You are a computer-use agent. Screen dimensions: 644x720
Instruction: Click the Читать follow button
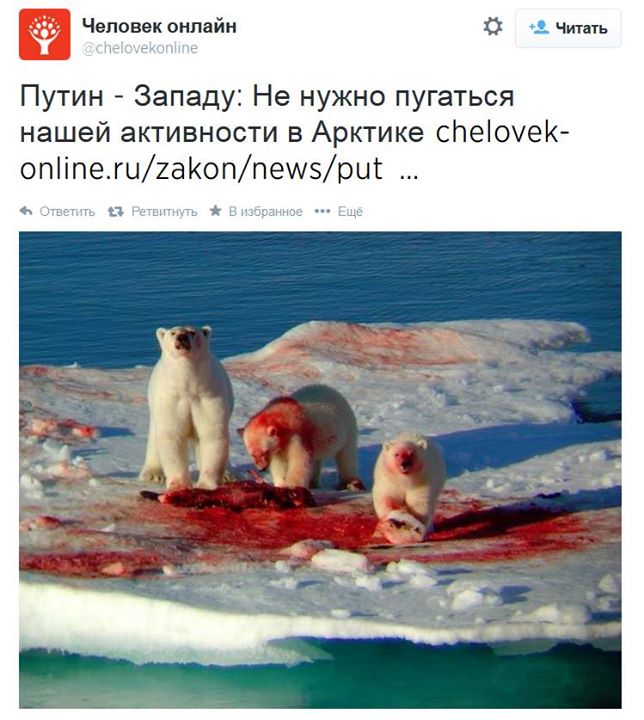point(568,28)
